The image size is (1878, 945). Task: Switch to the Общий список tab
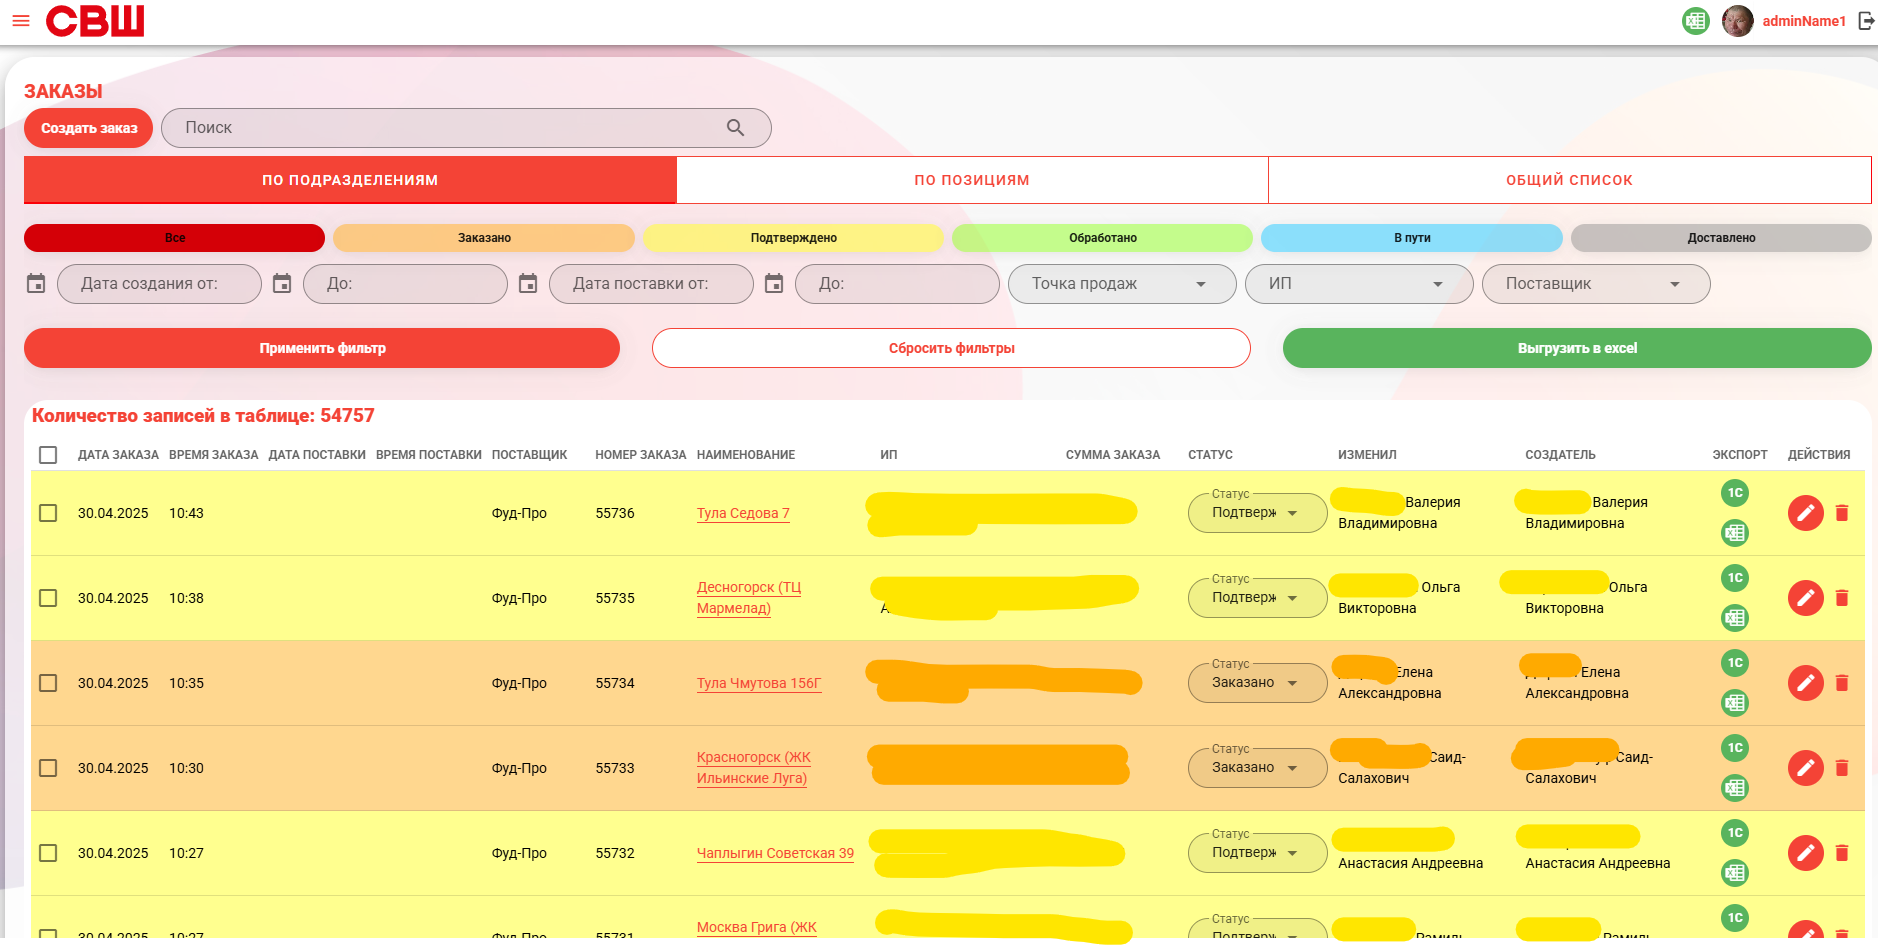pyautogui.click(x=1569, y=180)
